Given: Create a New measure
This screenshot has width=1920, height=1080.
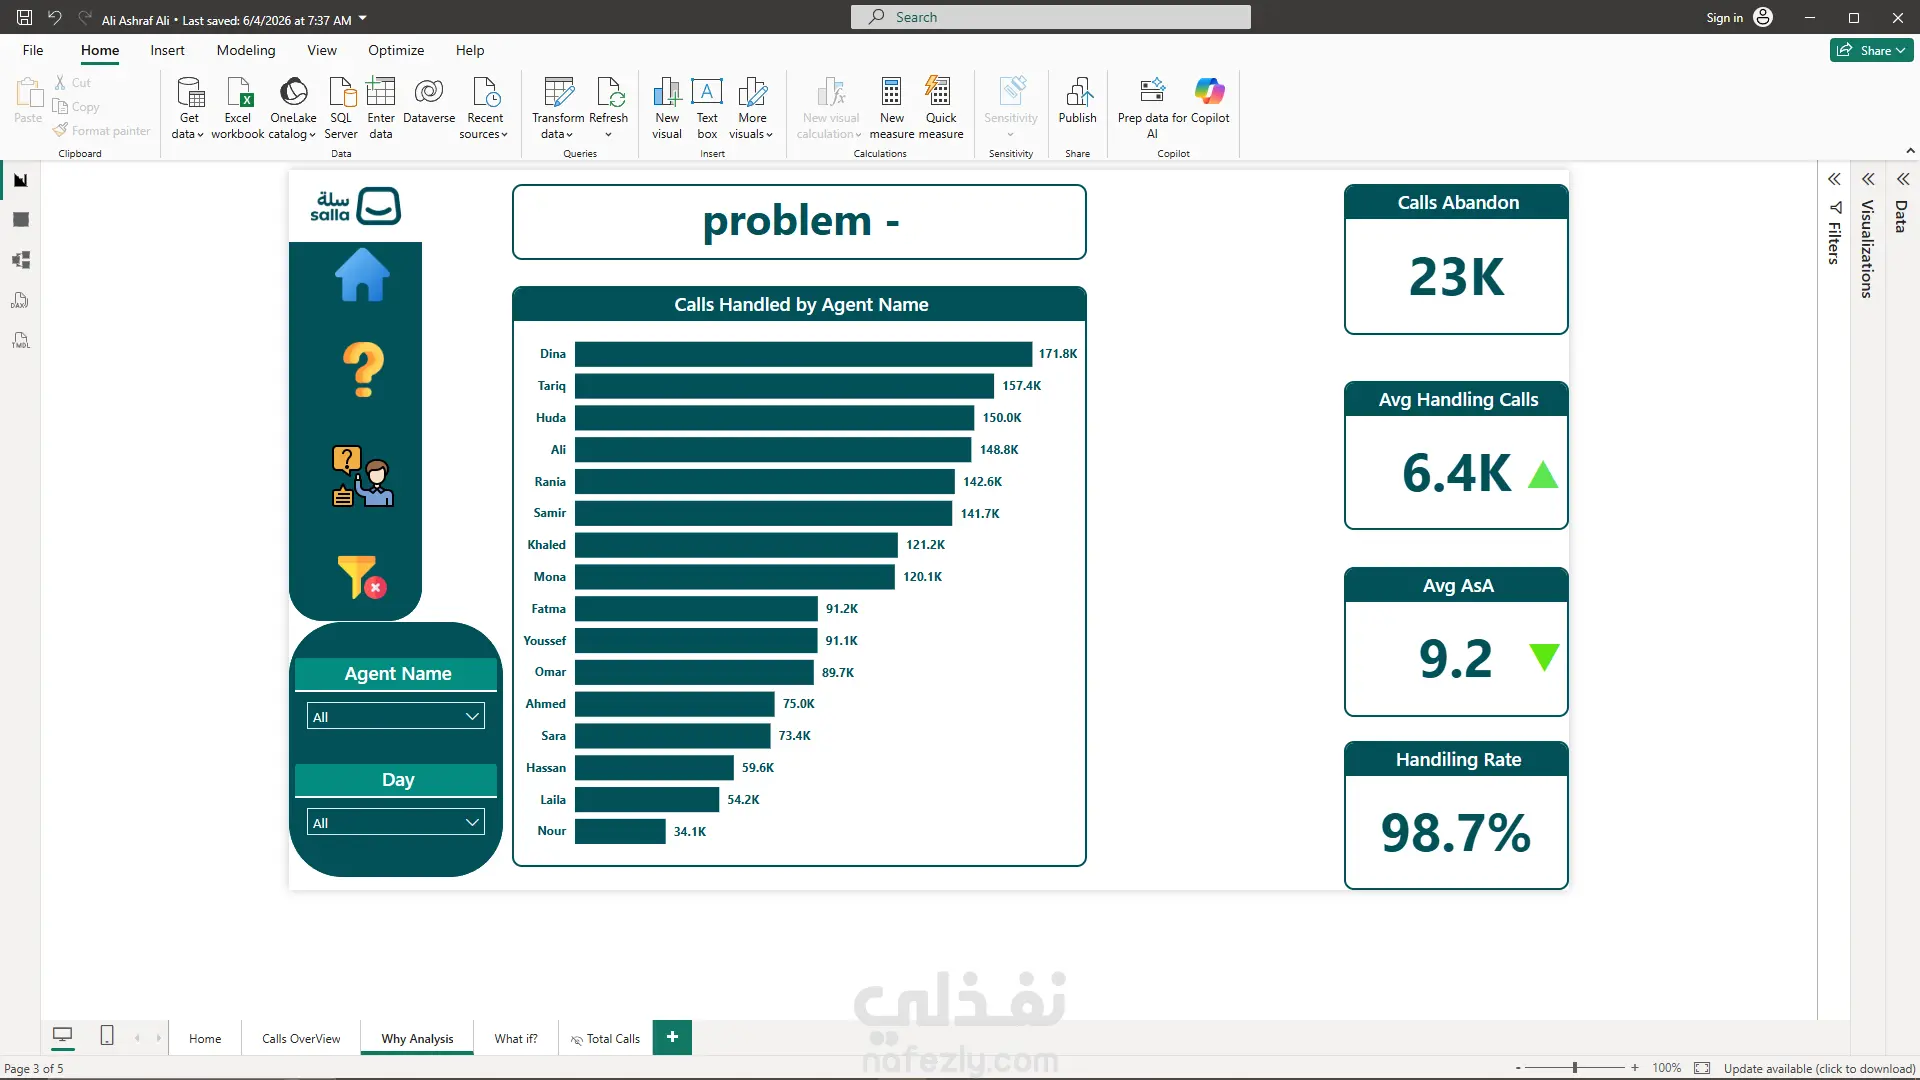Looking at the screenshot, I should (x=892, y=107).
